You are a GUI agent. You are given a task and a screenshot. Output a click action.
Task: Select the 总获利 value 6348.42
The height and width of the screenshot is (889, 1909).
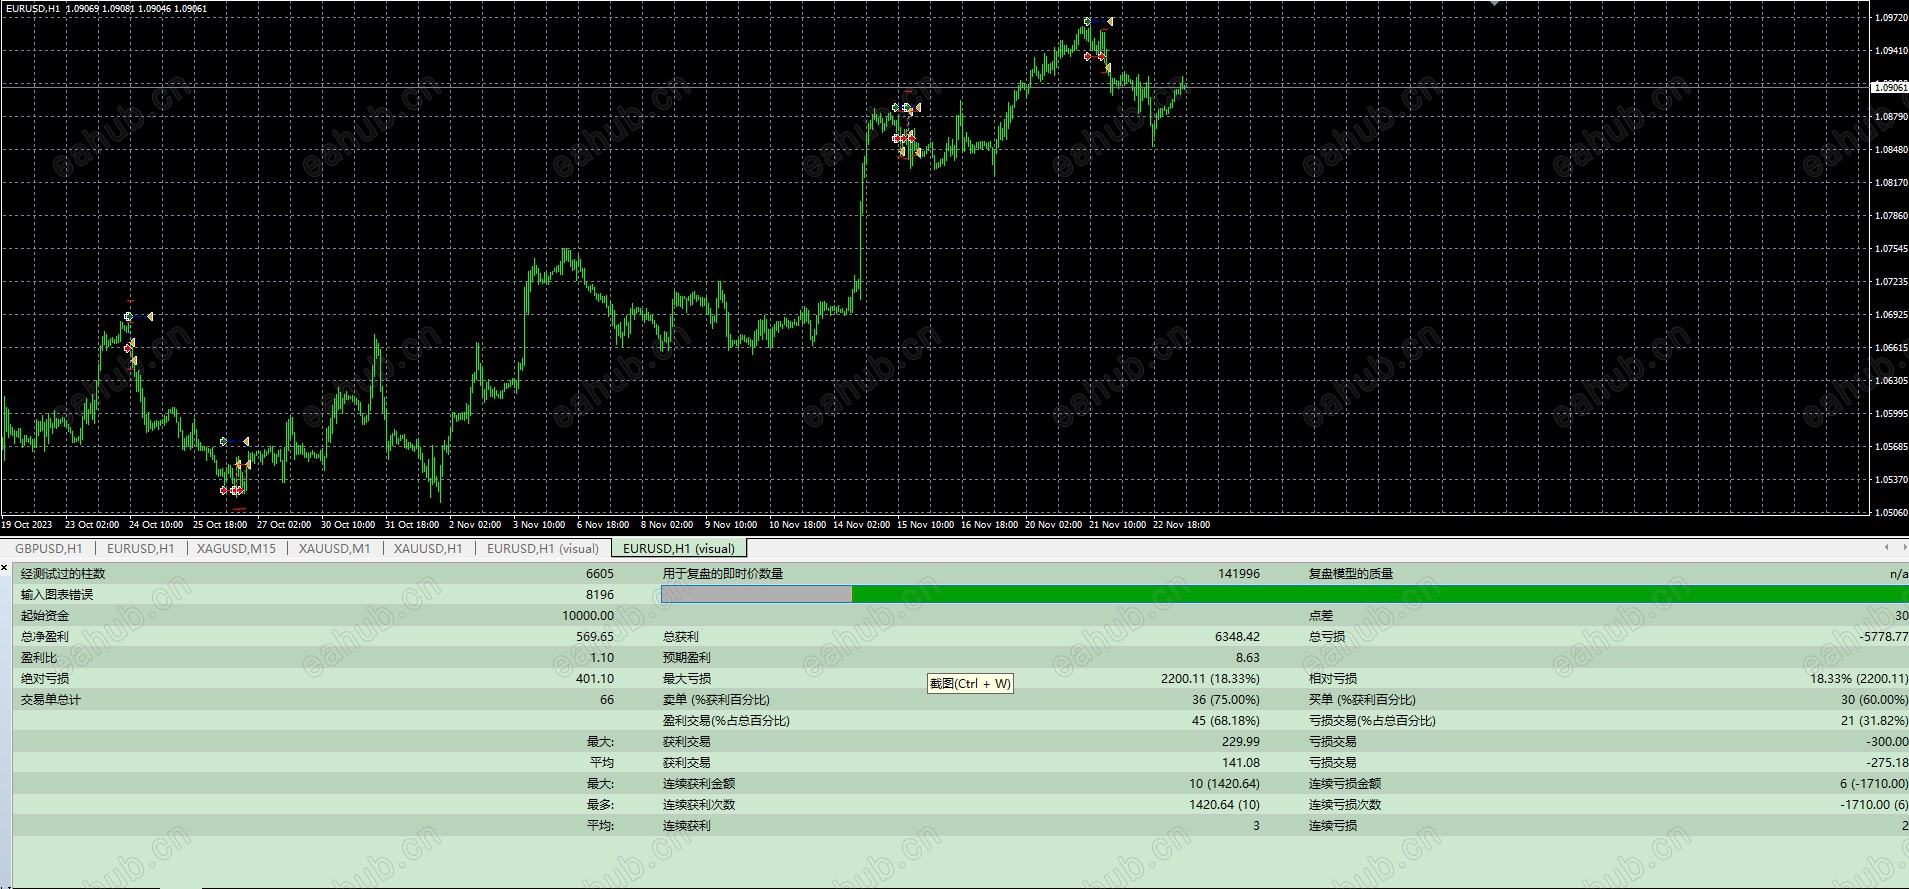(1238, 637)
